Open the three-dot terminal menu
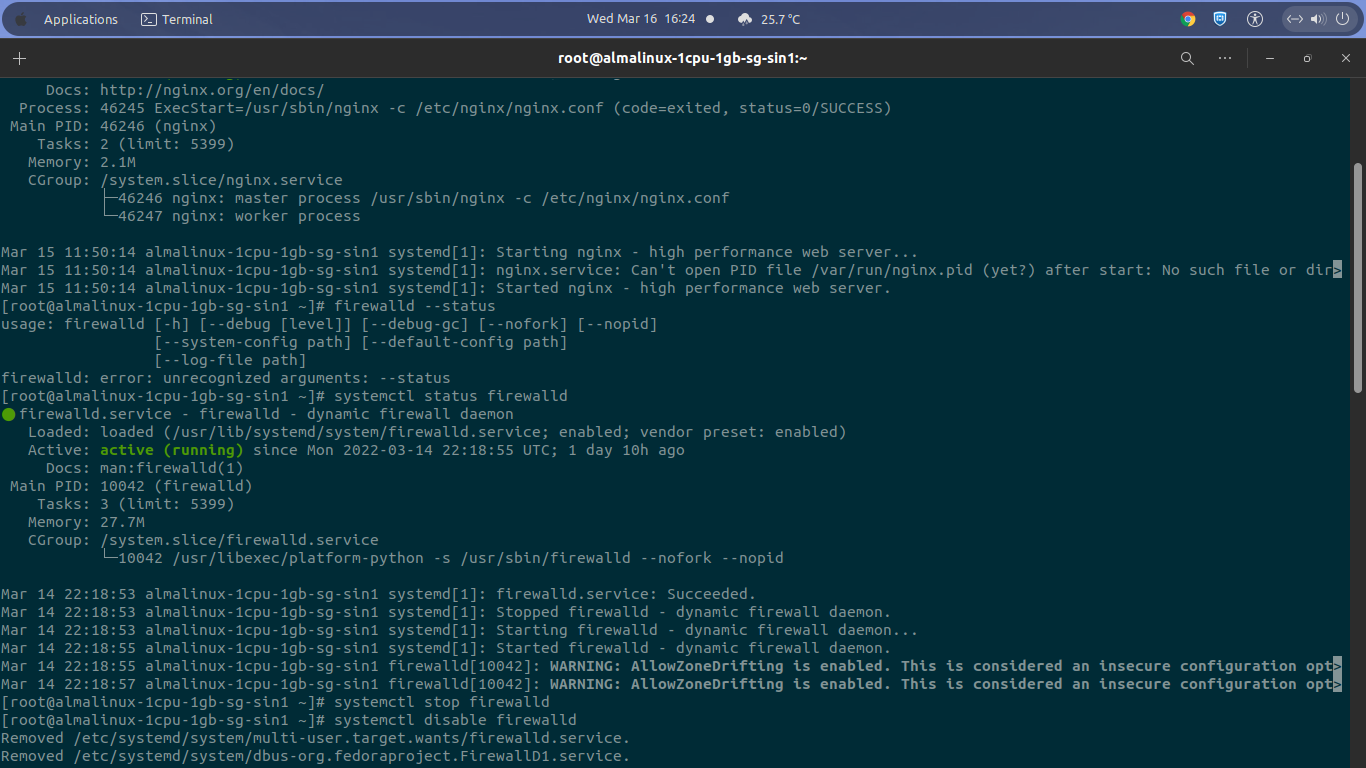The image size is (1366, 768). [x=1225, y=59]
